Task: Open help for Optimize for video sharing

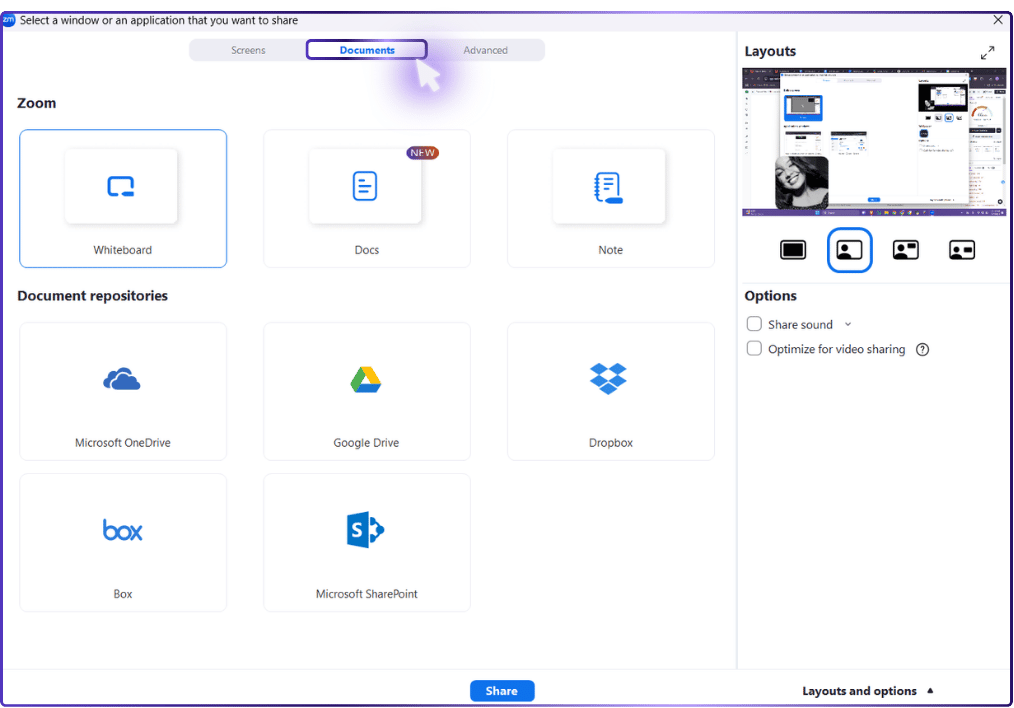Action: coord(923,349)
